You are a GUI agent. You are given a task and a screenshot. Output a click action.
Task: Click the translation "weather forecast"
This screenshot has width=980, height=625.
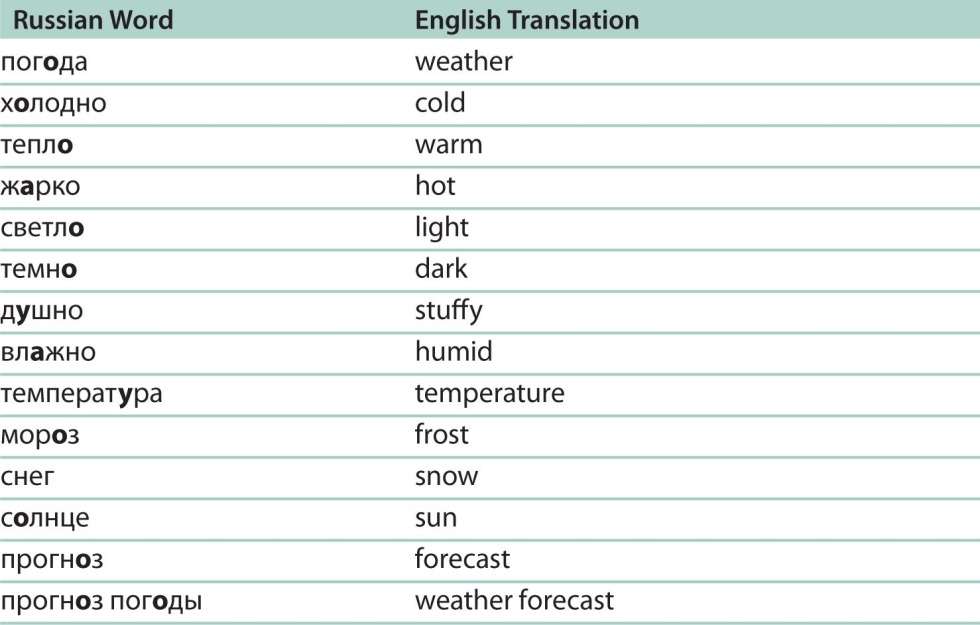pyautogui.click(x=514, y=601)
